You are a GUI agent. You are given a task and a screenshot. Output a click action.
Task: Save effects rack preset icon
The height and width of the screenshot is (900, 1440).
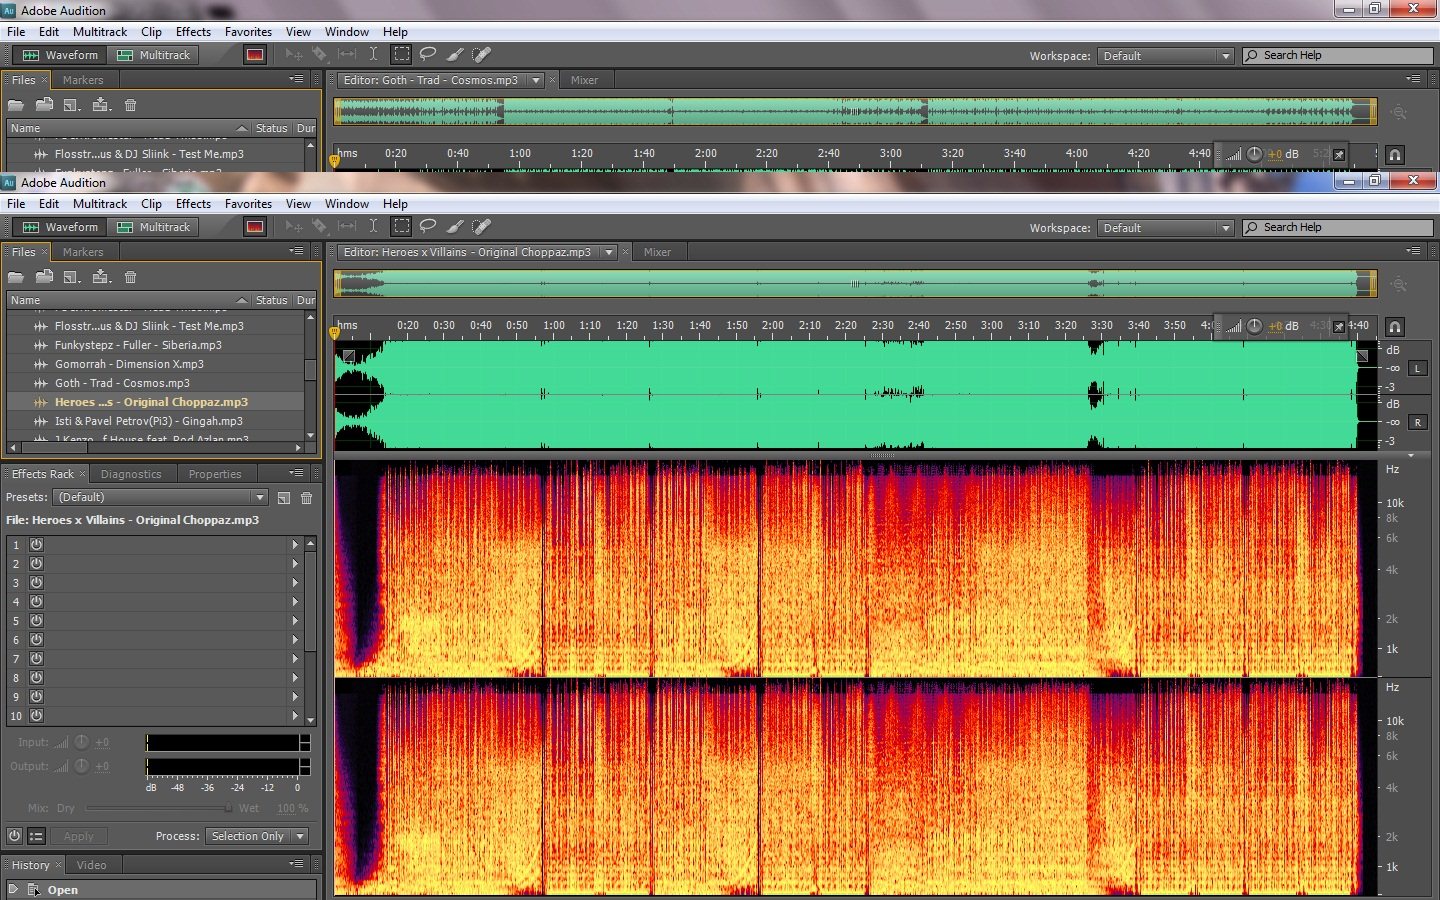pos(284,497)
